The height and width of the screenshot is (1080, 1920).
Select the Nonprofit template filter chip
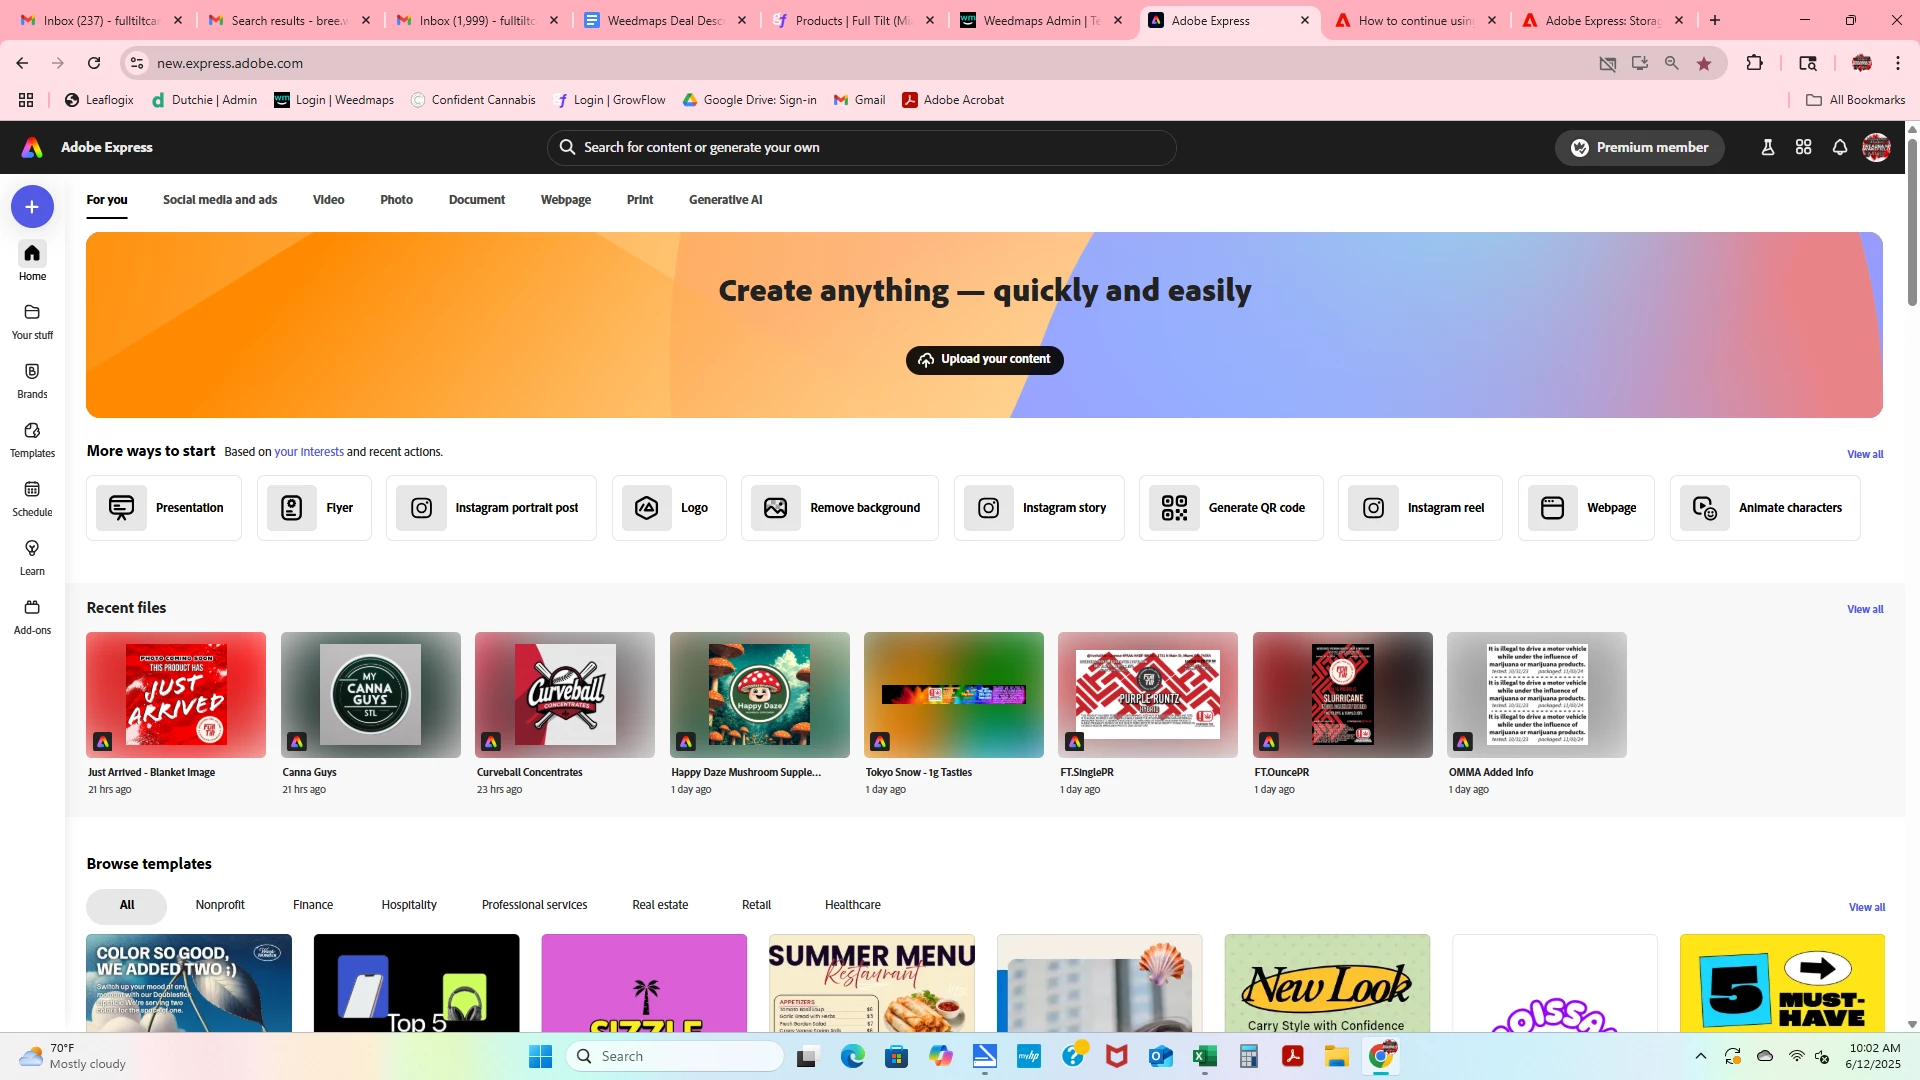220,905
